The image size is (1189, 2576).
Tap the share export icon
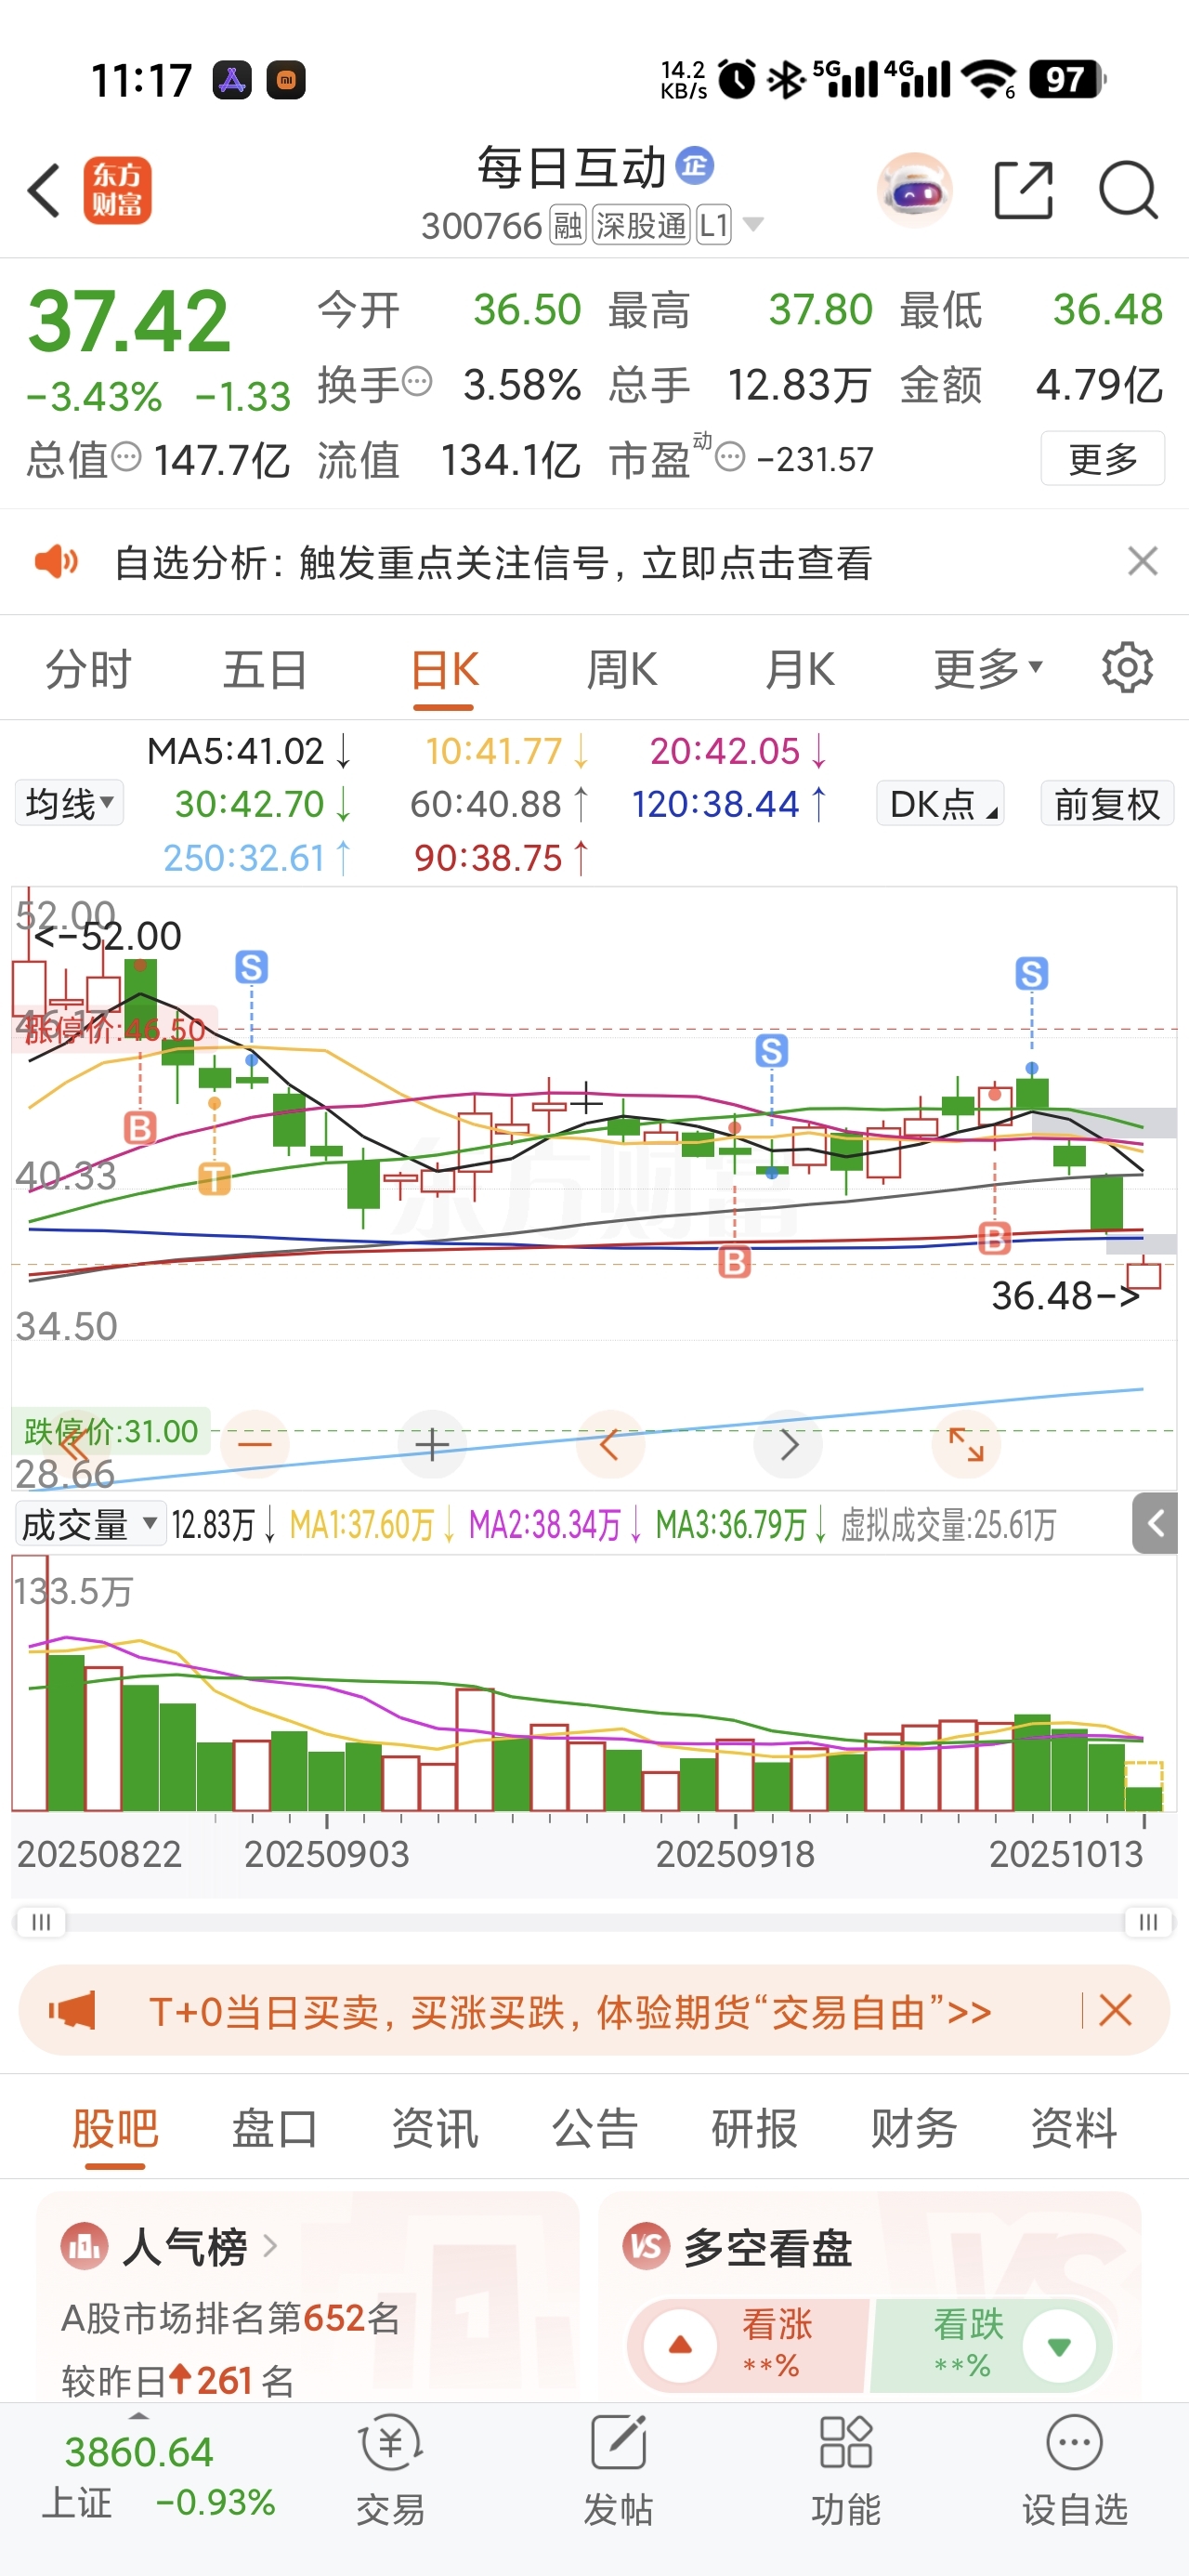coord(1024,190)
